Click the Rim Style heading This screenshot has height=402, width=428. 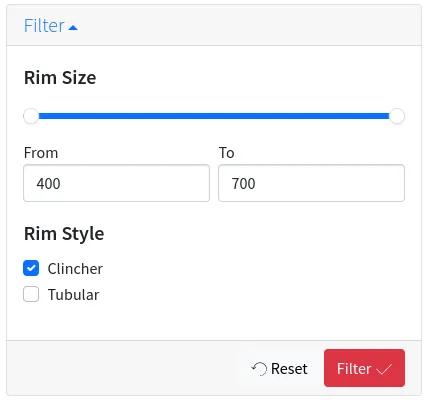pyautogui.click(x=64, y=234)
